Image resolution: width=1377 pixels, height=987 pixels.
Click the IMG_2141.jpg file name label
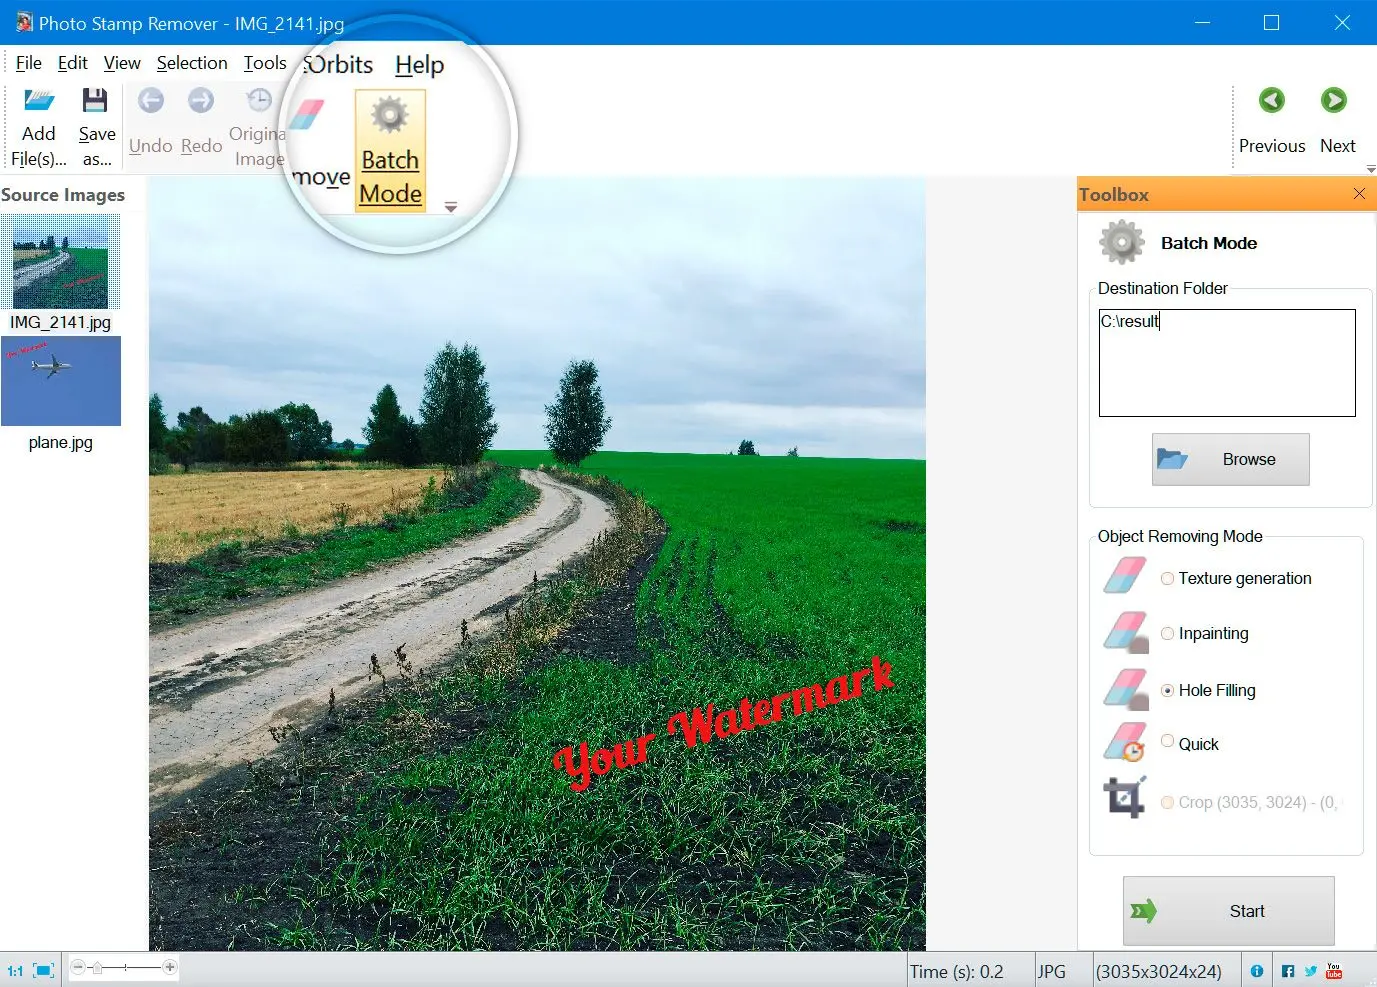click(x=60, y=322)
